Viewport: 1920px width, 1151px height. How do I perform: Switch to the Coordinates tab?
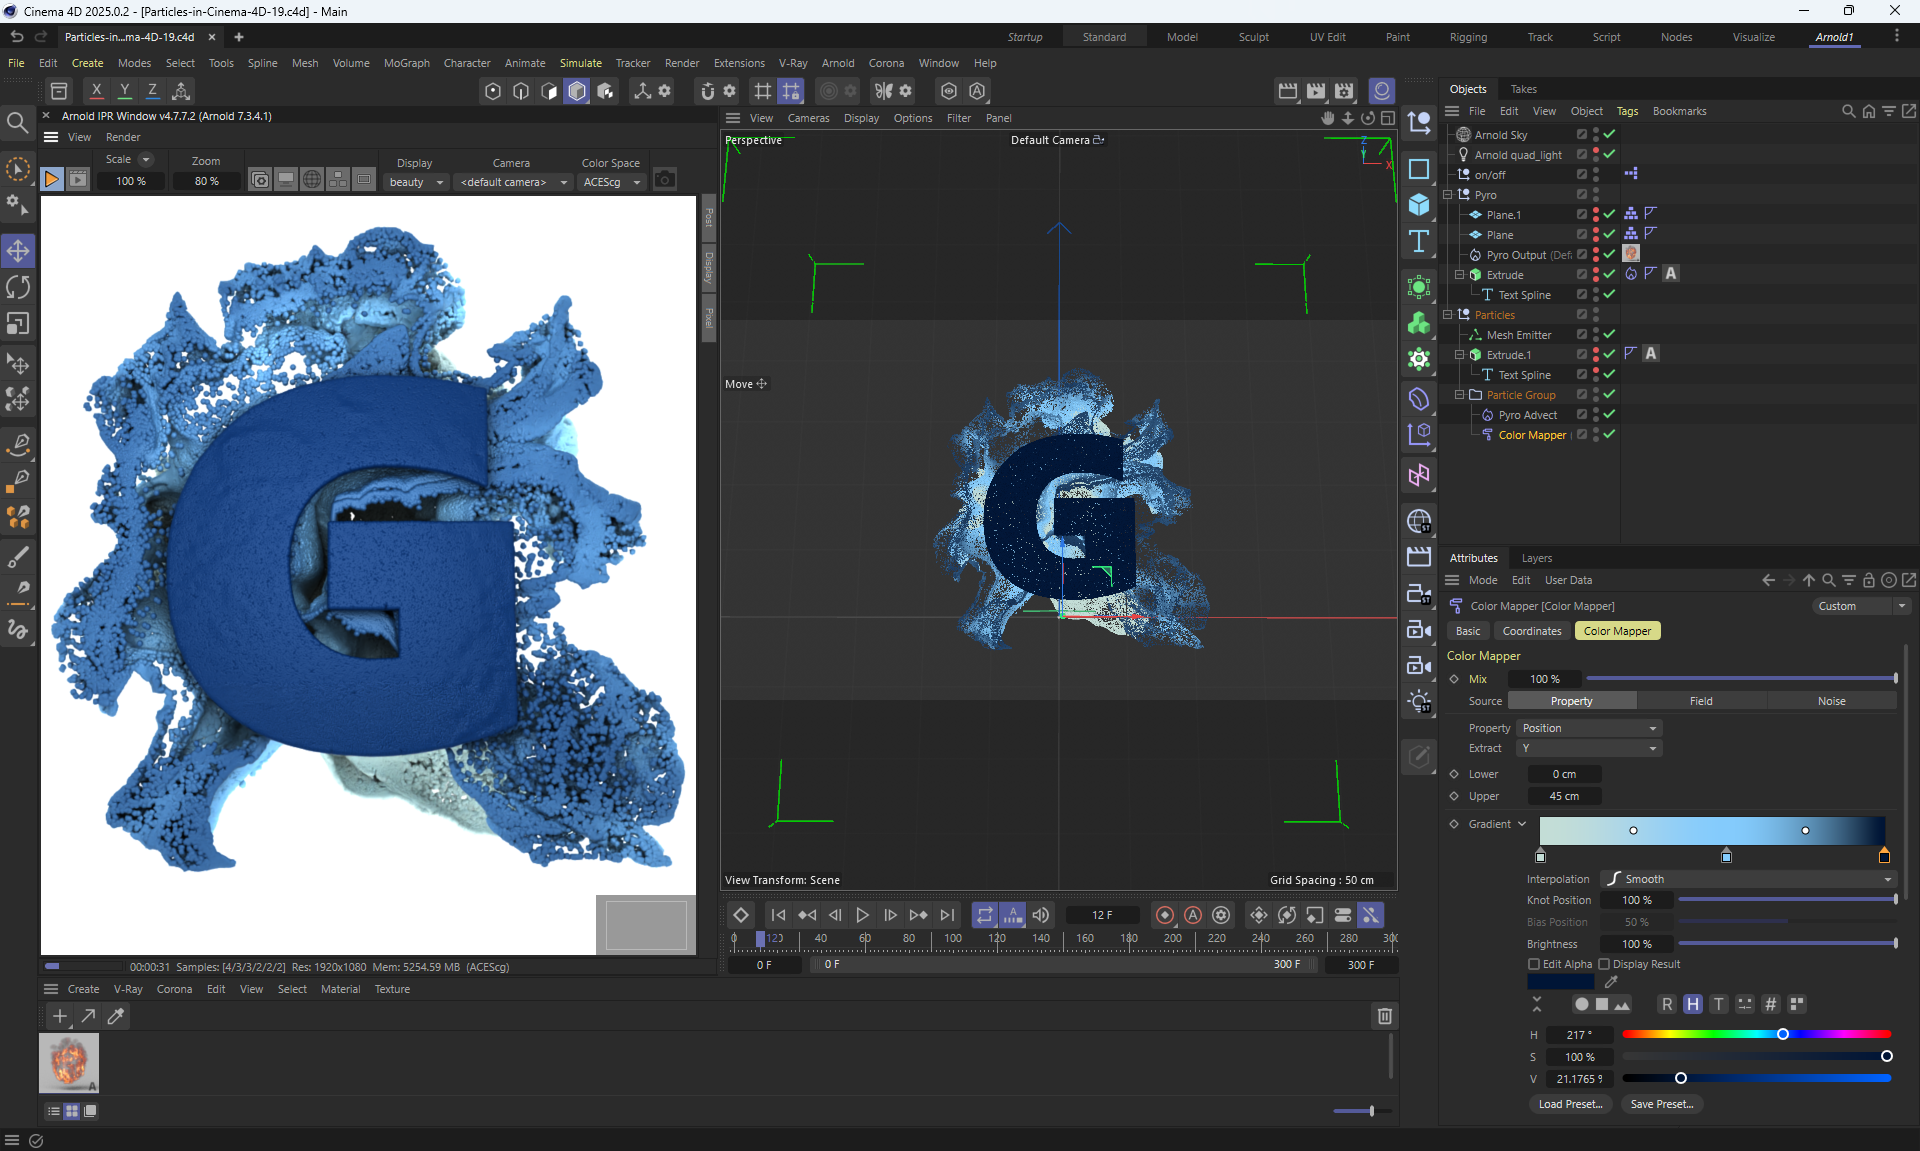pyautogui.click(x=1531, y=631)
